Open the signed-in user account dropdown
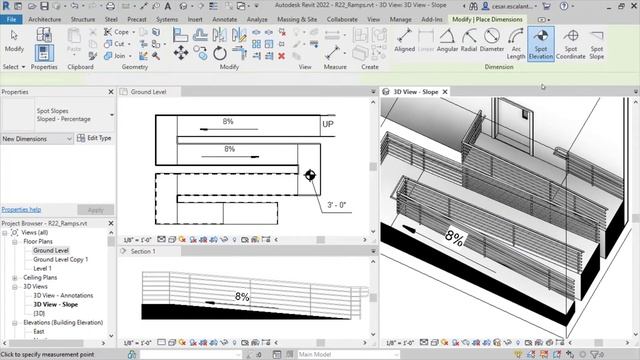The image size is (640, 360). click(x=509, y=6)
